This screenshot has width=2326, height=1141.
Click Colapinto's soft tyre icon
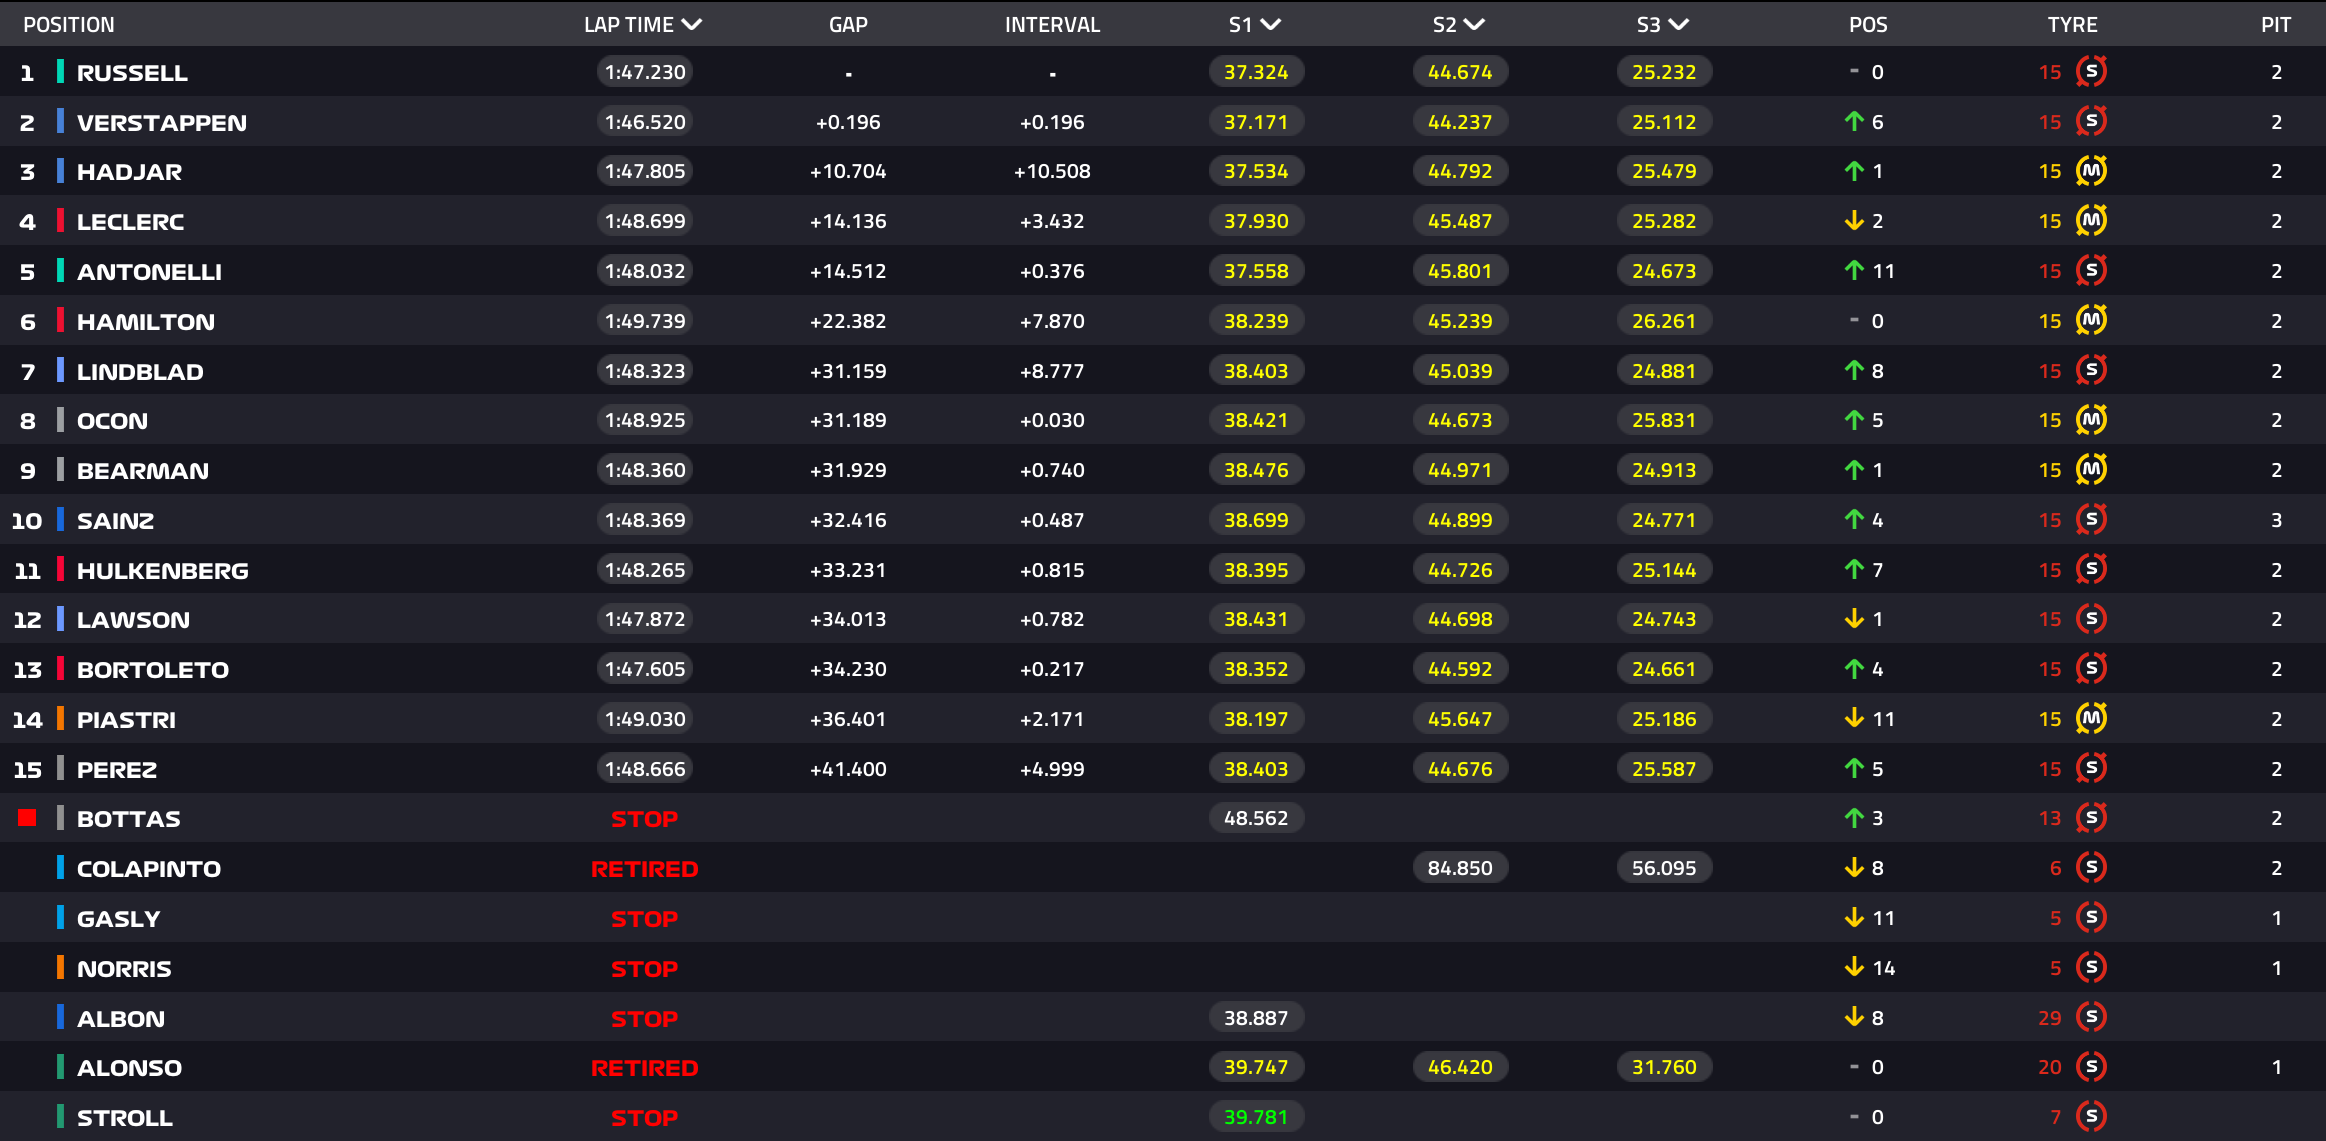click(x=2091, y=868)
